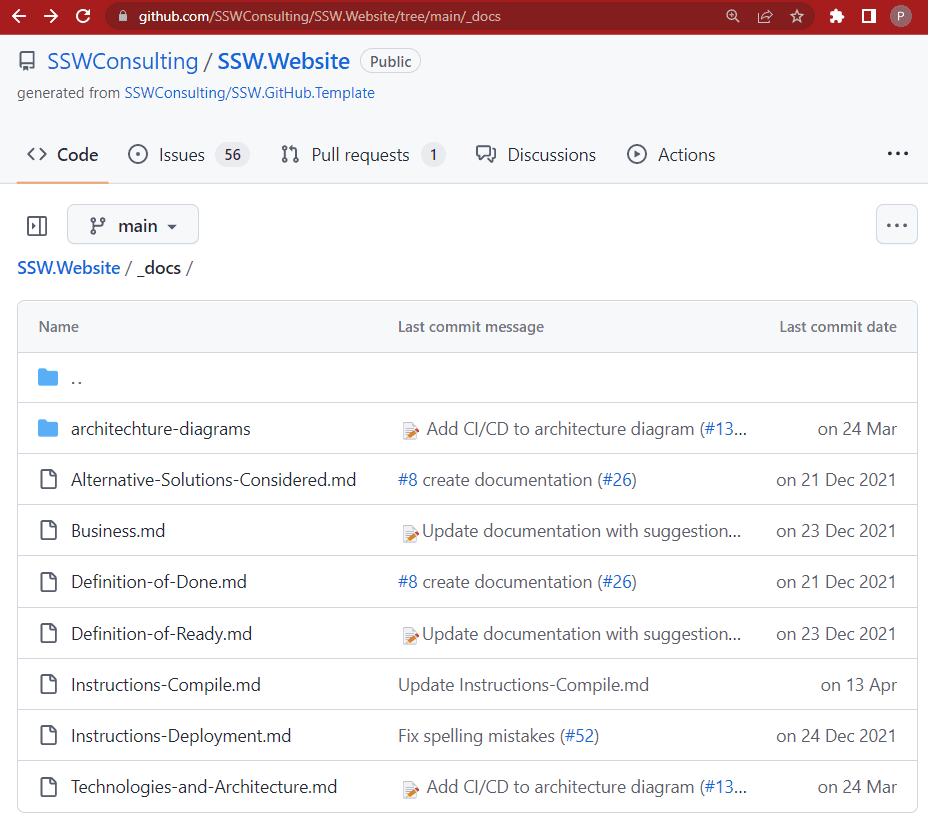Open the SSW.GitHub.Template repository link

click(249, 93)
